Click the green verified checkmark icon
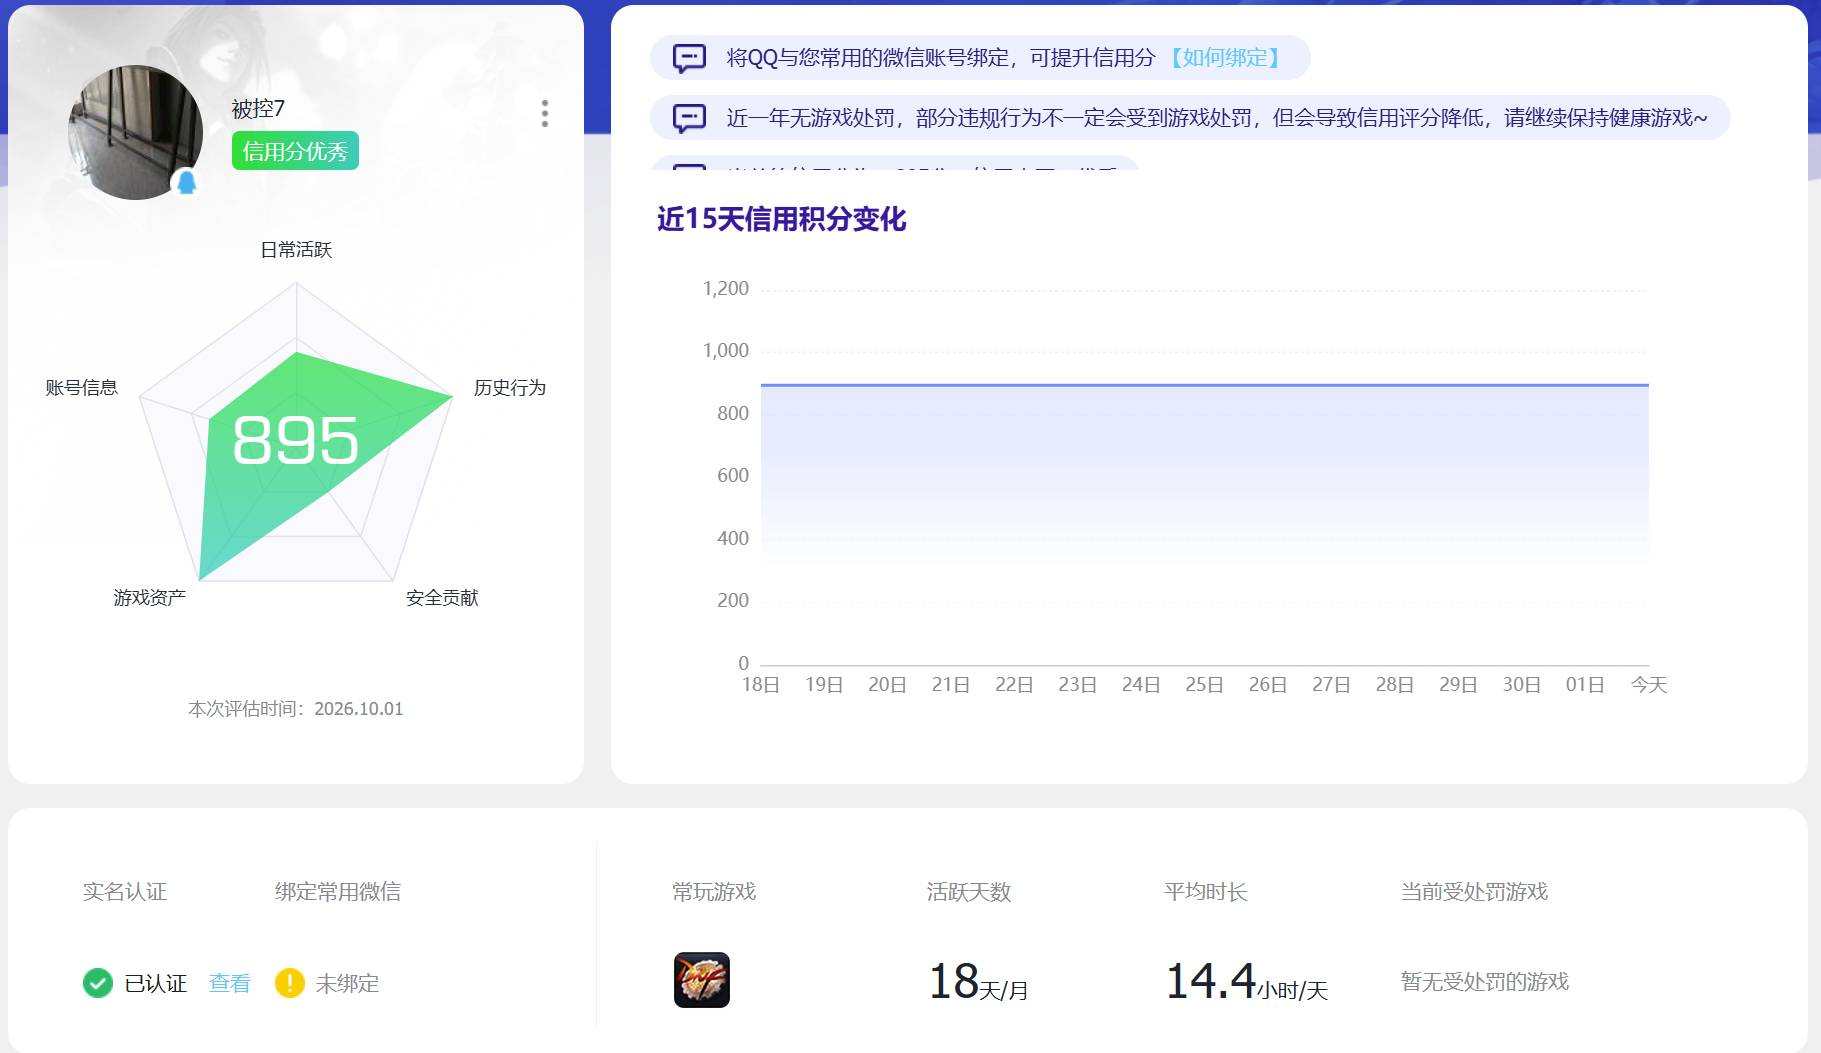 [x=97, y=983]
